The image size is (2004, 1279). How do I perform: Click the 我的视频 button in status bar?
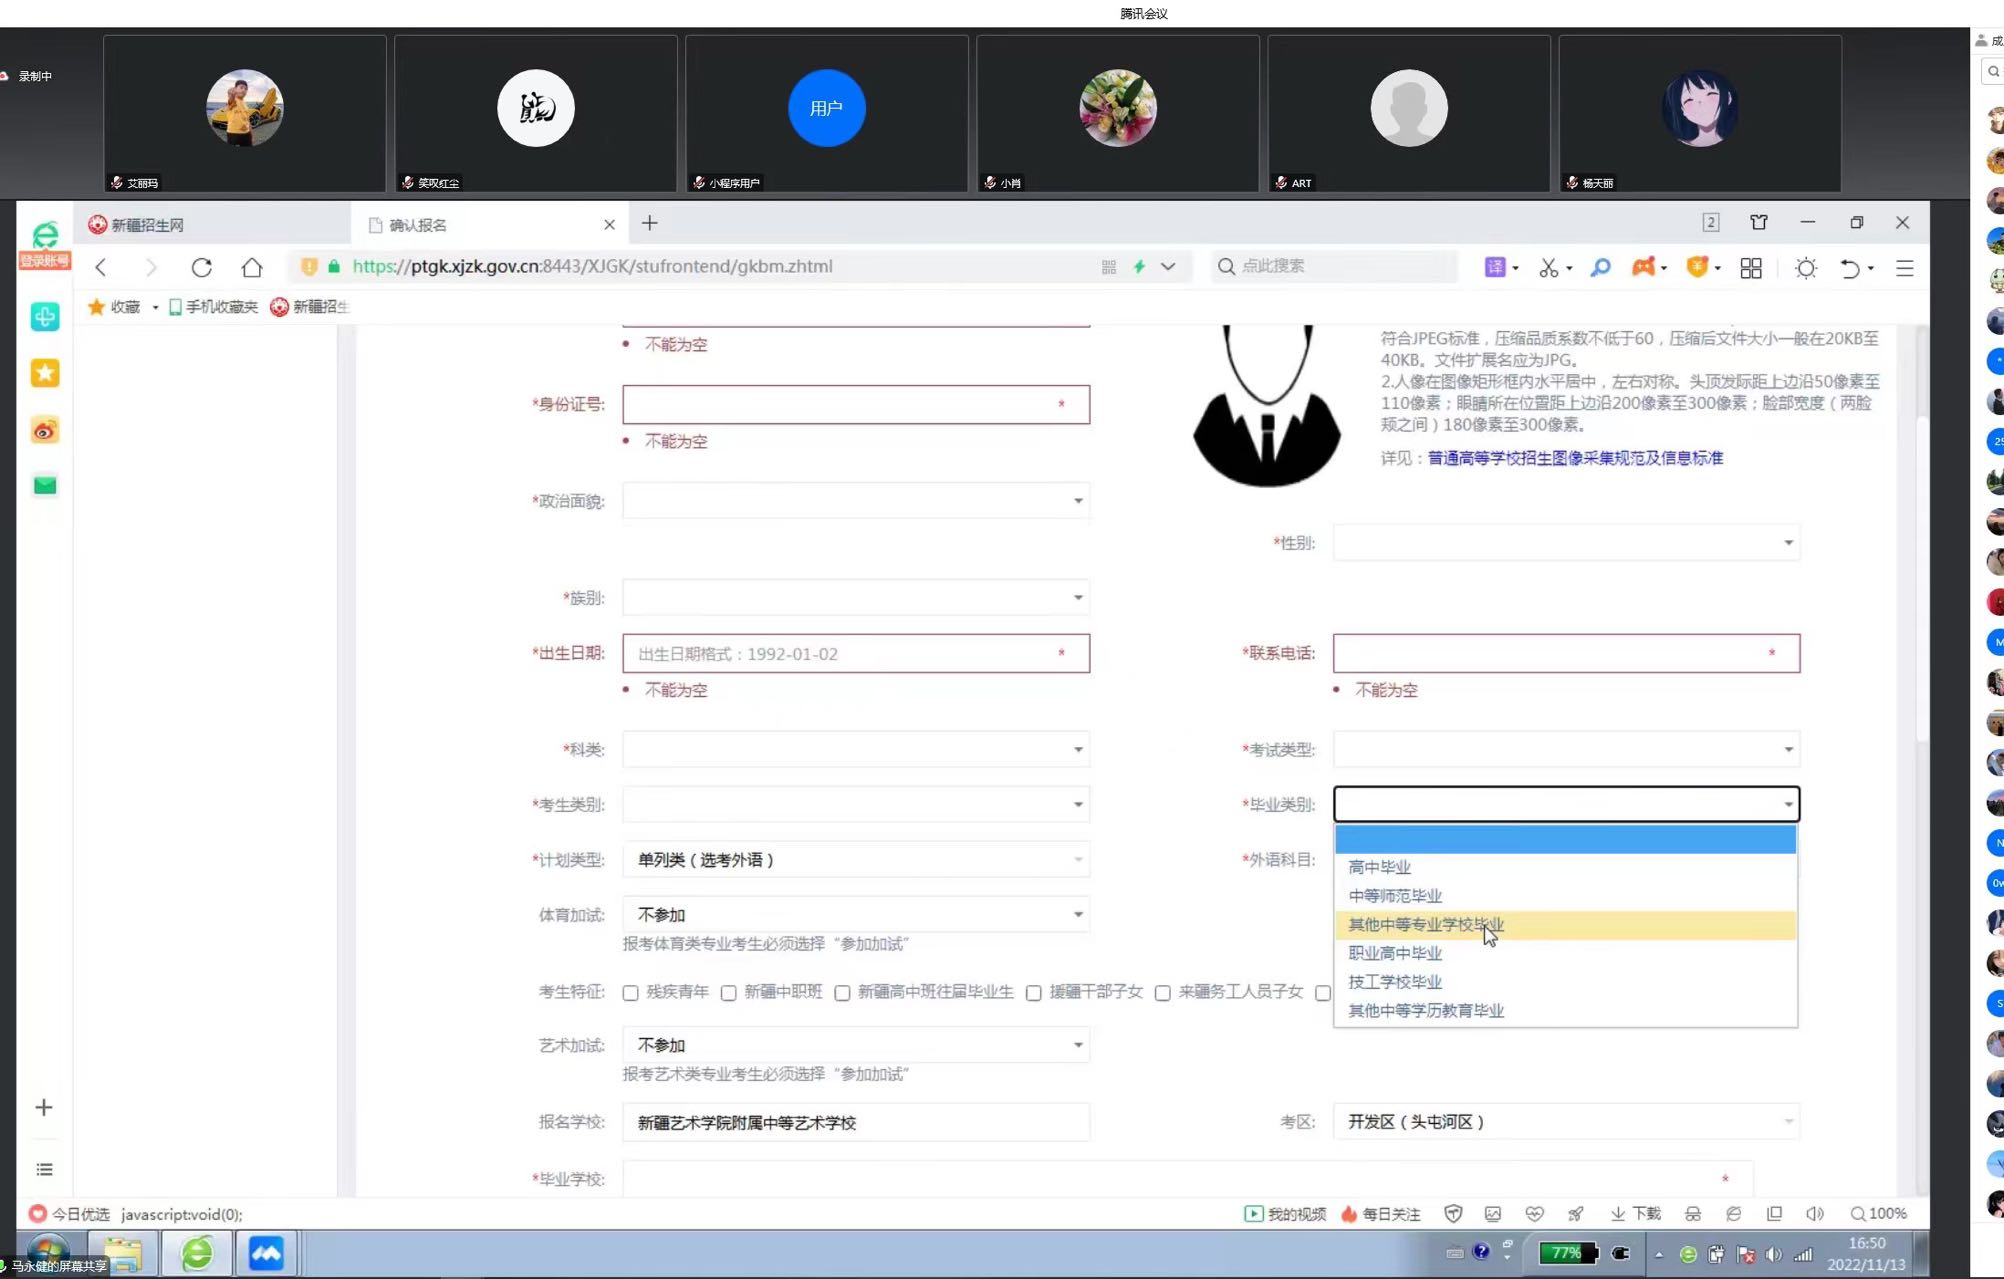pyautogui.click(x=1285, y=1214)
